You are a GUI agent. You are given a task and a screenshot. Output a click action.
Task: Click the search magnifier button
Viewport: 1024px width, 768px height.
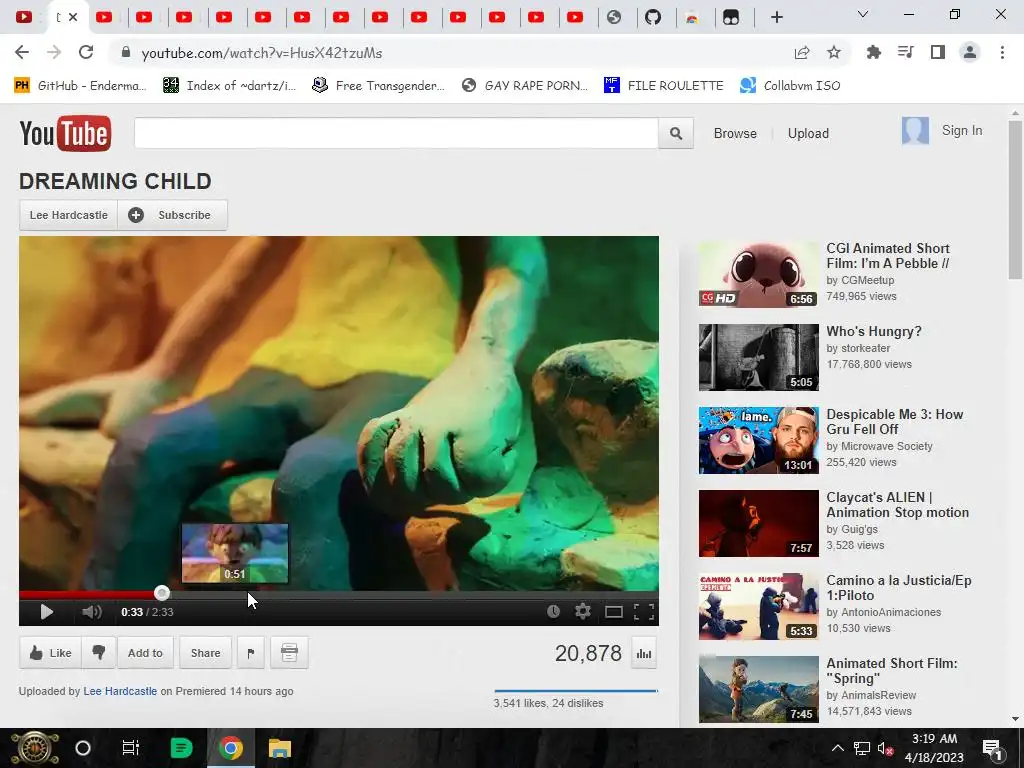pos(676,133)
